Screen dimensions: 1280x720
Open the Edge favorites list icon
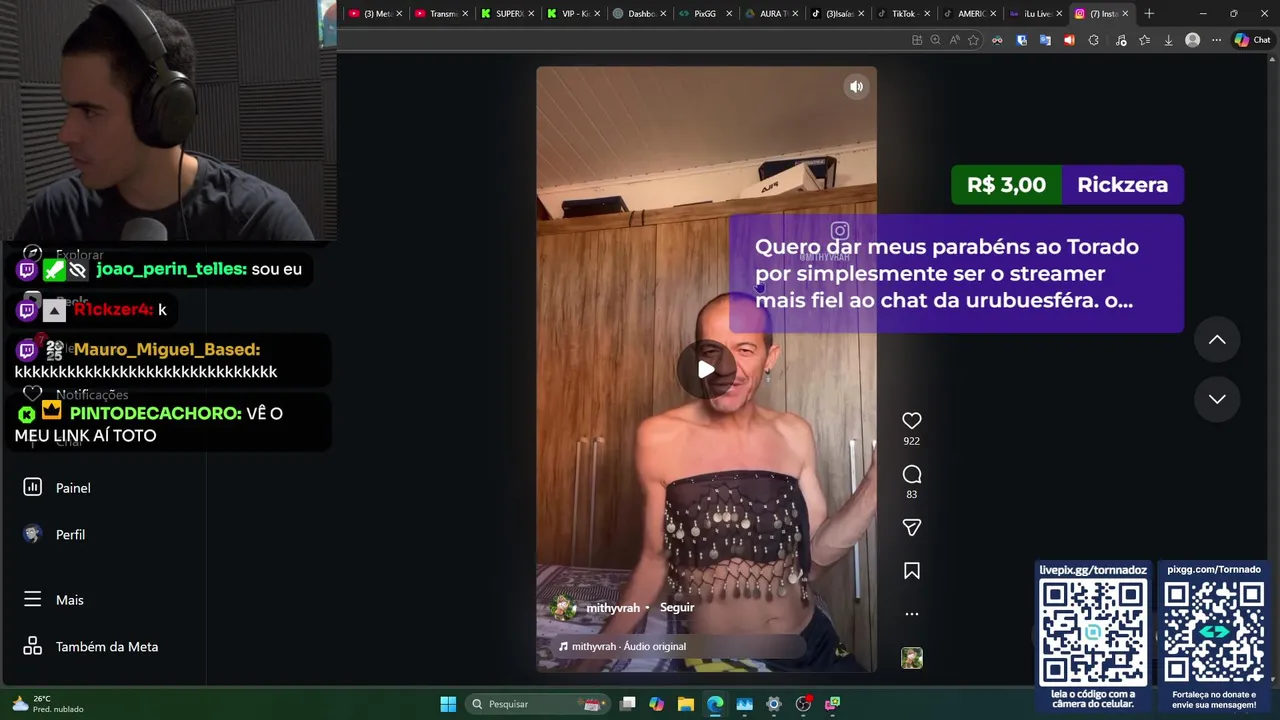[x=1144, y=40]
